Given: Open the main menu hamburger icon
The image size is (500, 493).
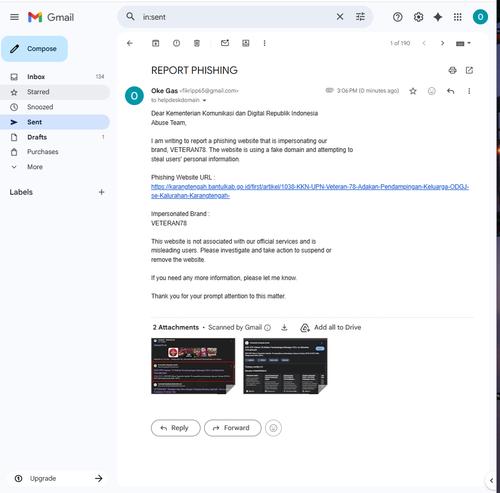Looking at the screenshot, I should point(14,17).
